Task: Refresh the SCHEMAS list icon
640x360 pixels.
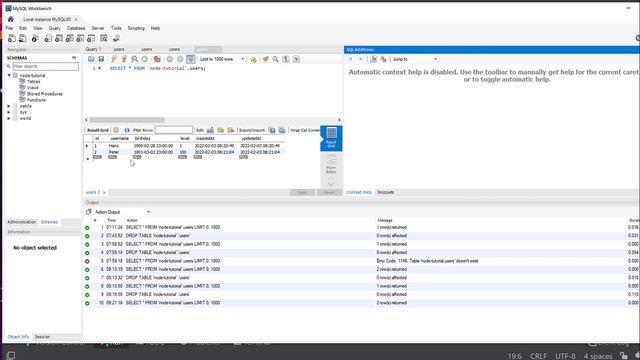Action: pyautogui.click(x=74, y=58)
